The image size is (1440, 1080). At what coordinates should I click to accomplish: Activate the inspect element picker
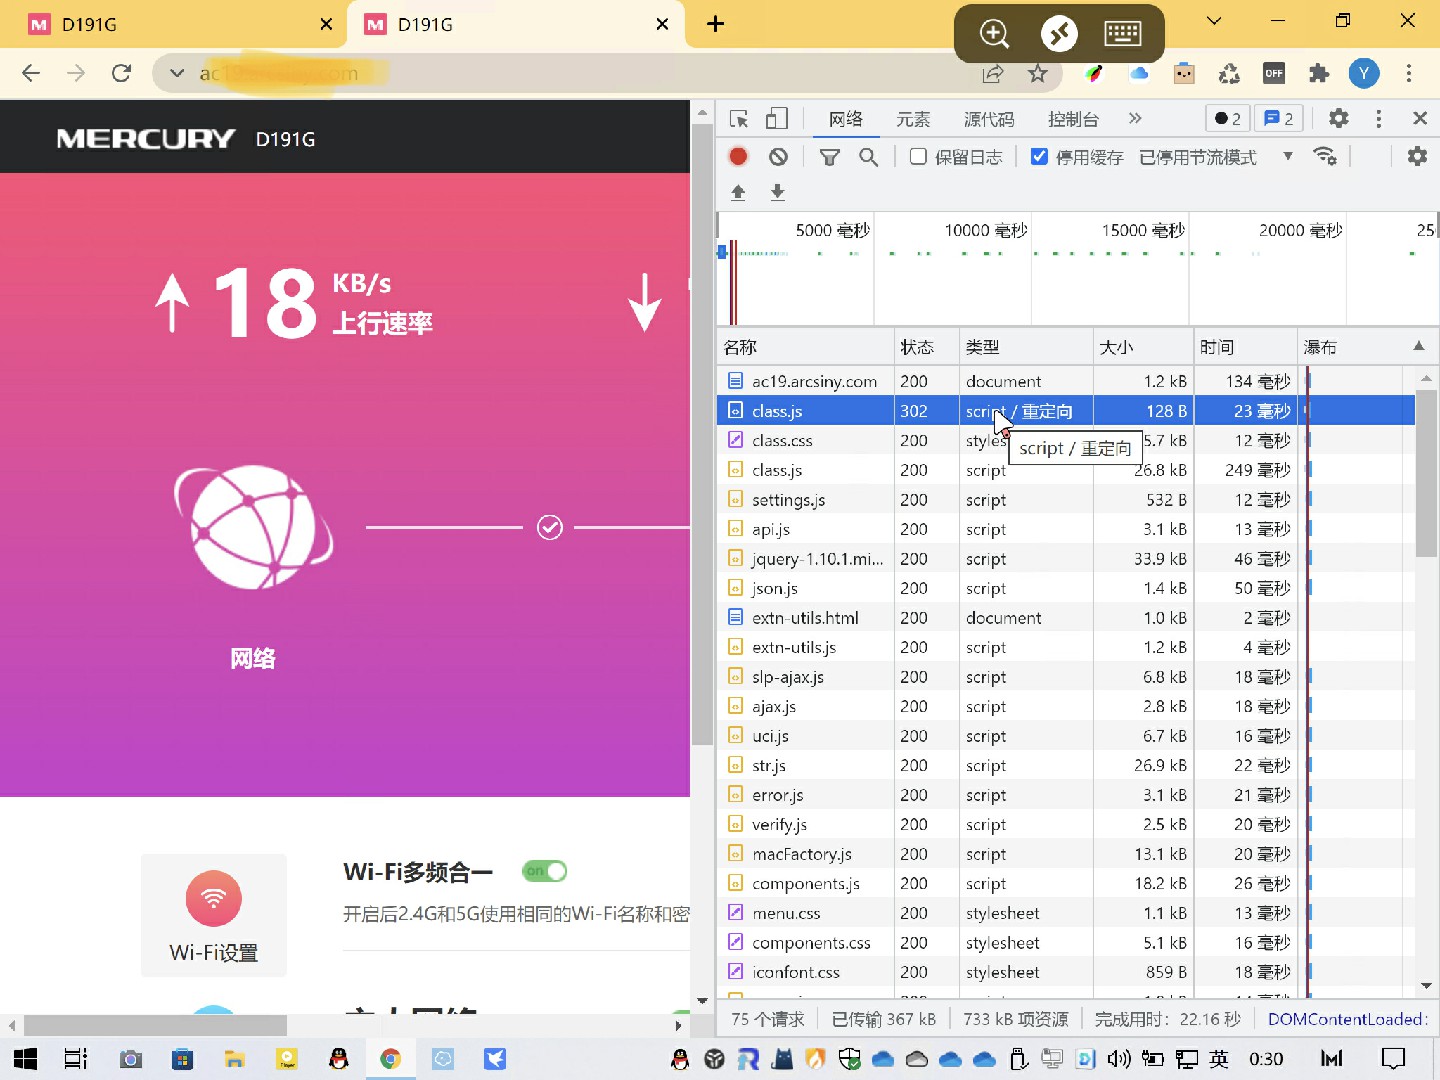pyautogui.click(x=739, y=119)
